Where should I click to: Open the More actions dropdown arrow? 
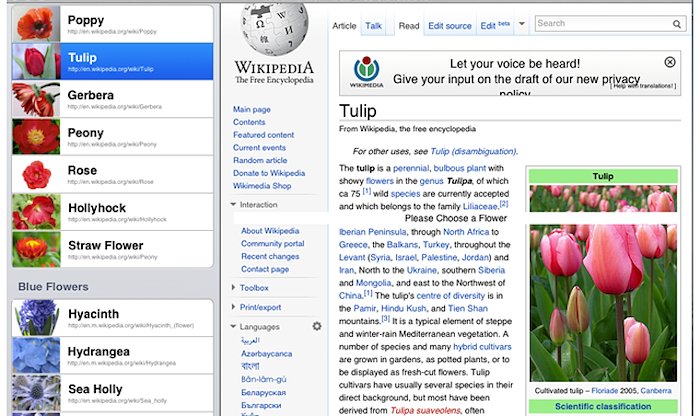pyautogui.click(x=521, y=24)
